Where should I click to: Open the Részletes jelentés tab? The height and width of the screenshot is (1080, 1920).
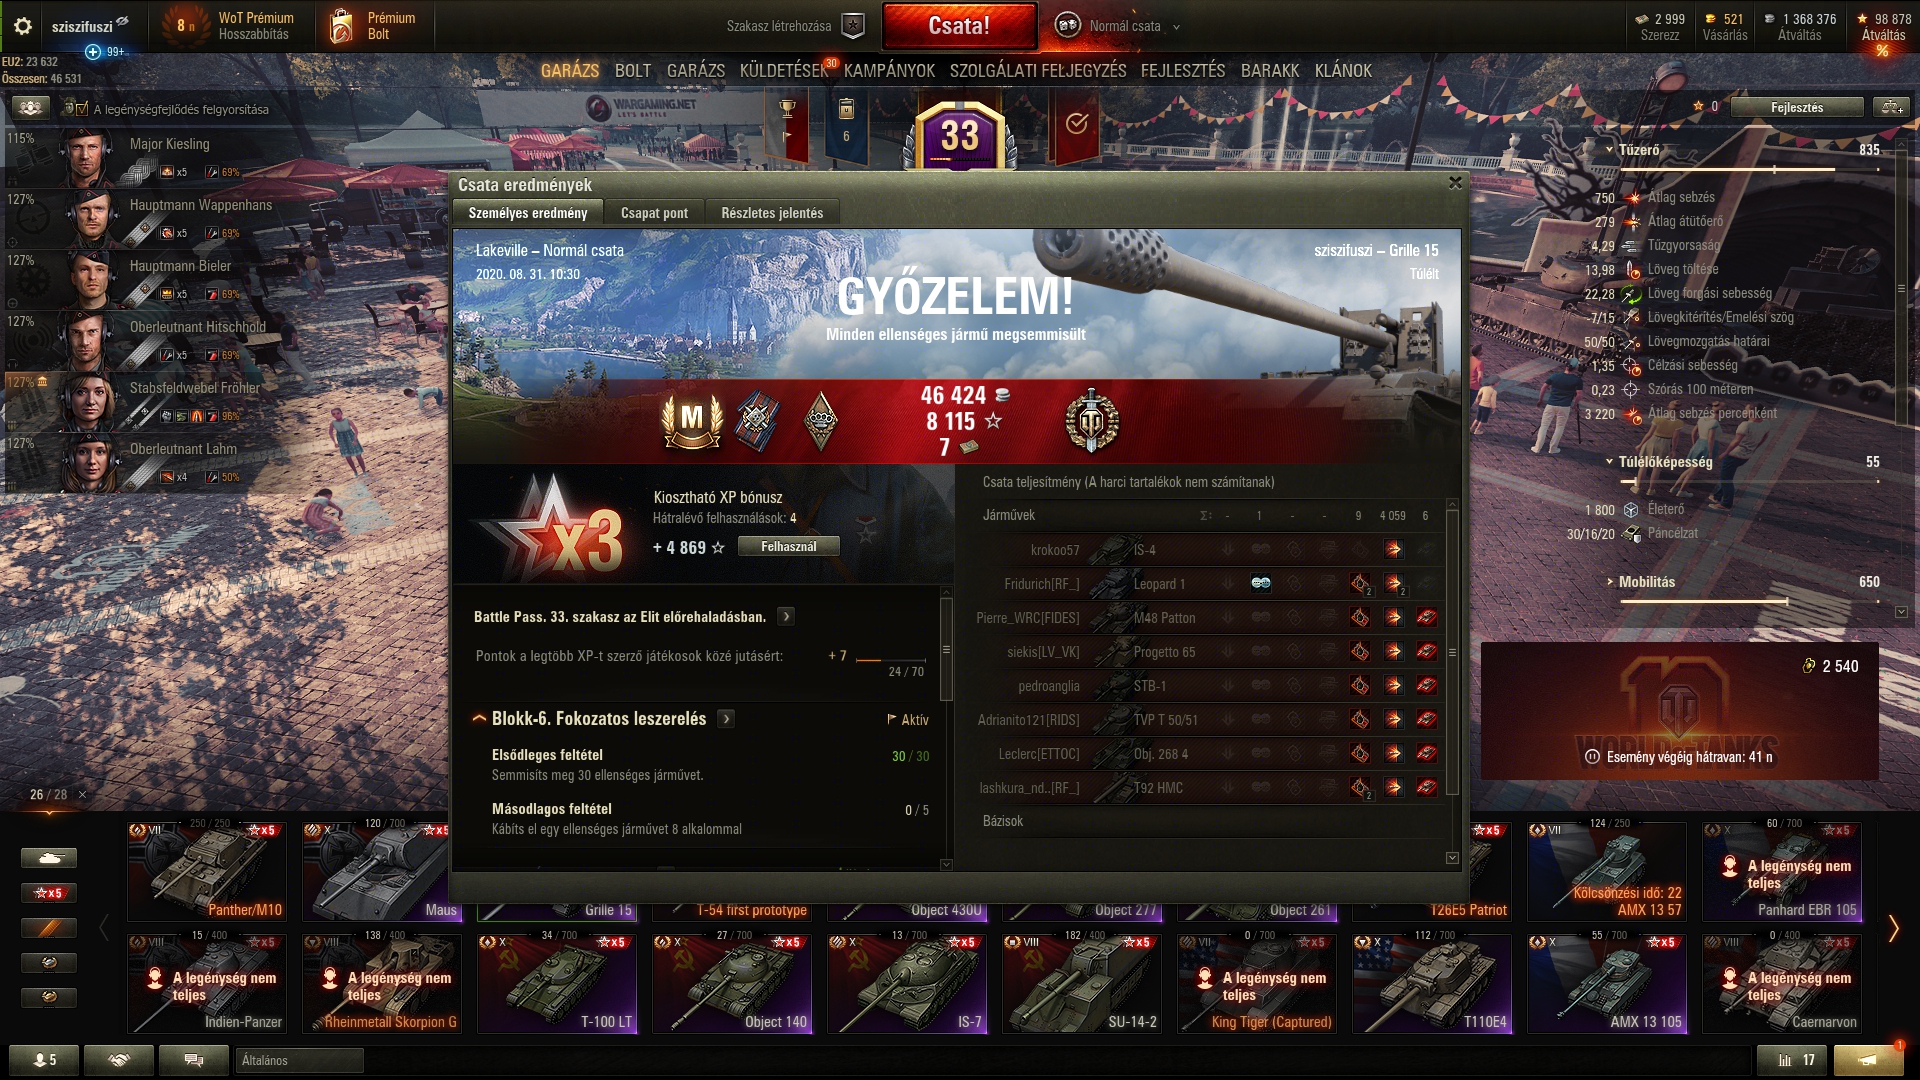tap(772, 213)
